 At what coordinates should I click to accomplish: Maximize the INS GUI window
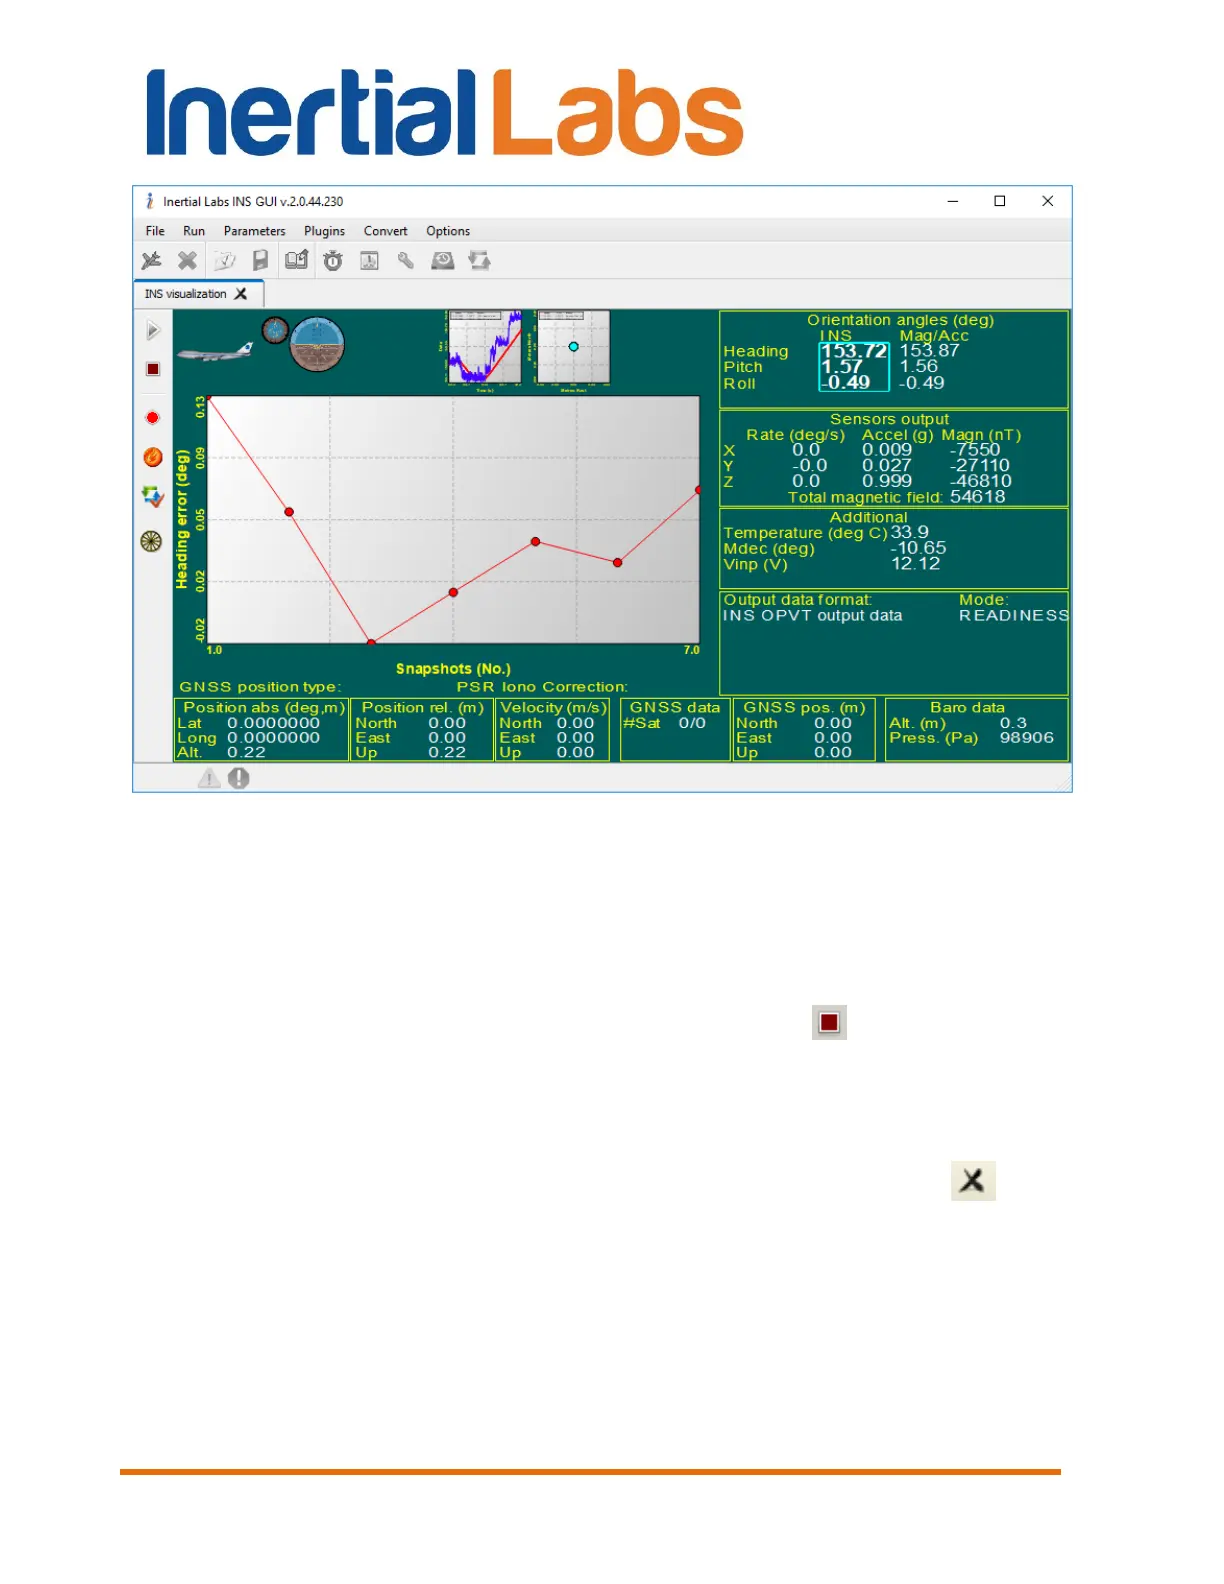click(x=999, y=201)
